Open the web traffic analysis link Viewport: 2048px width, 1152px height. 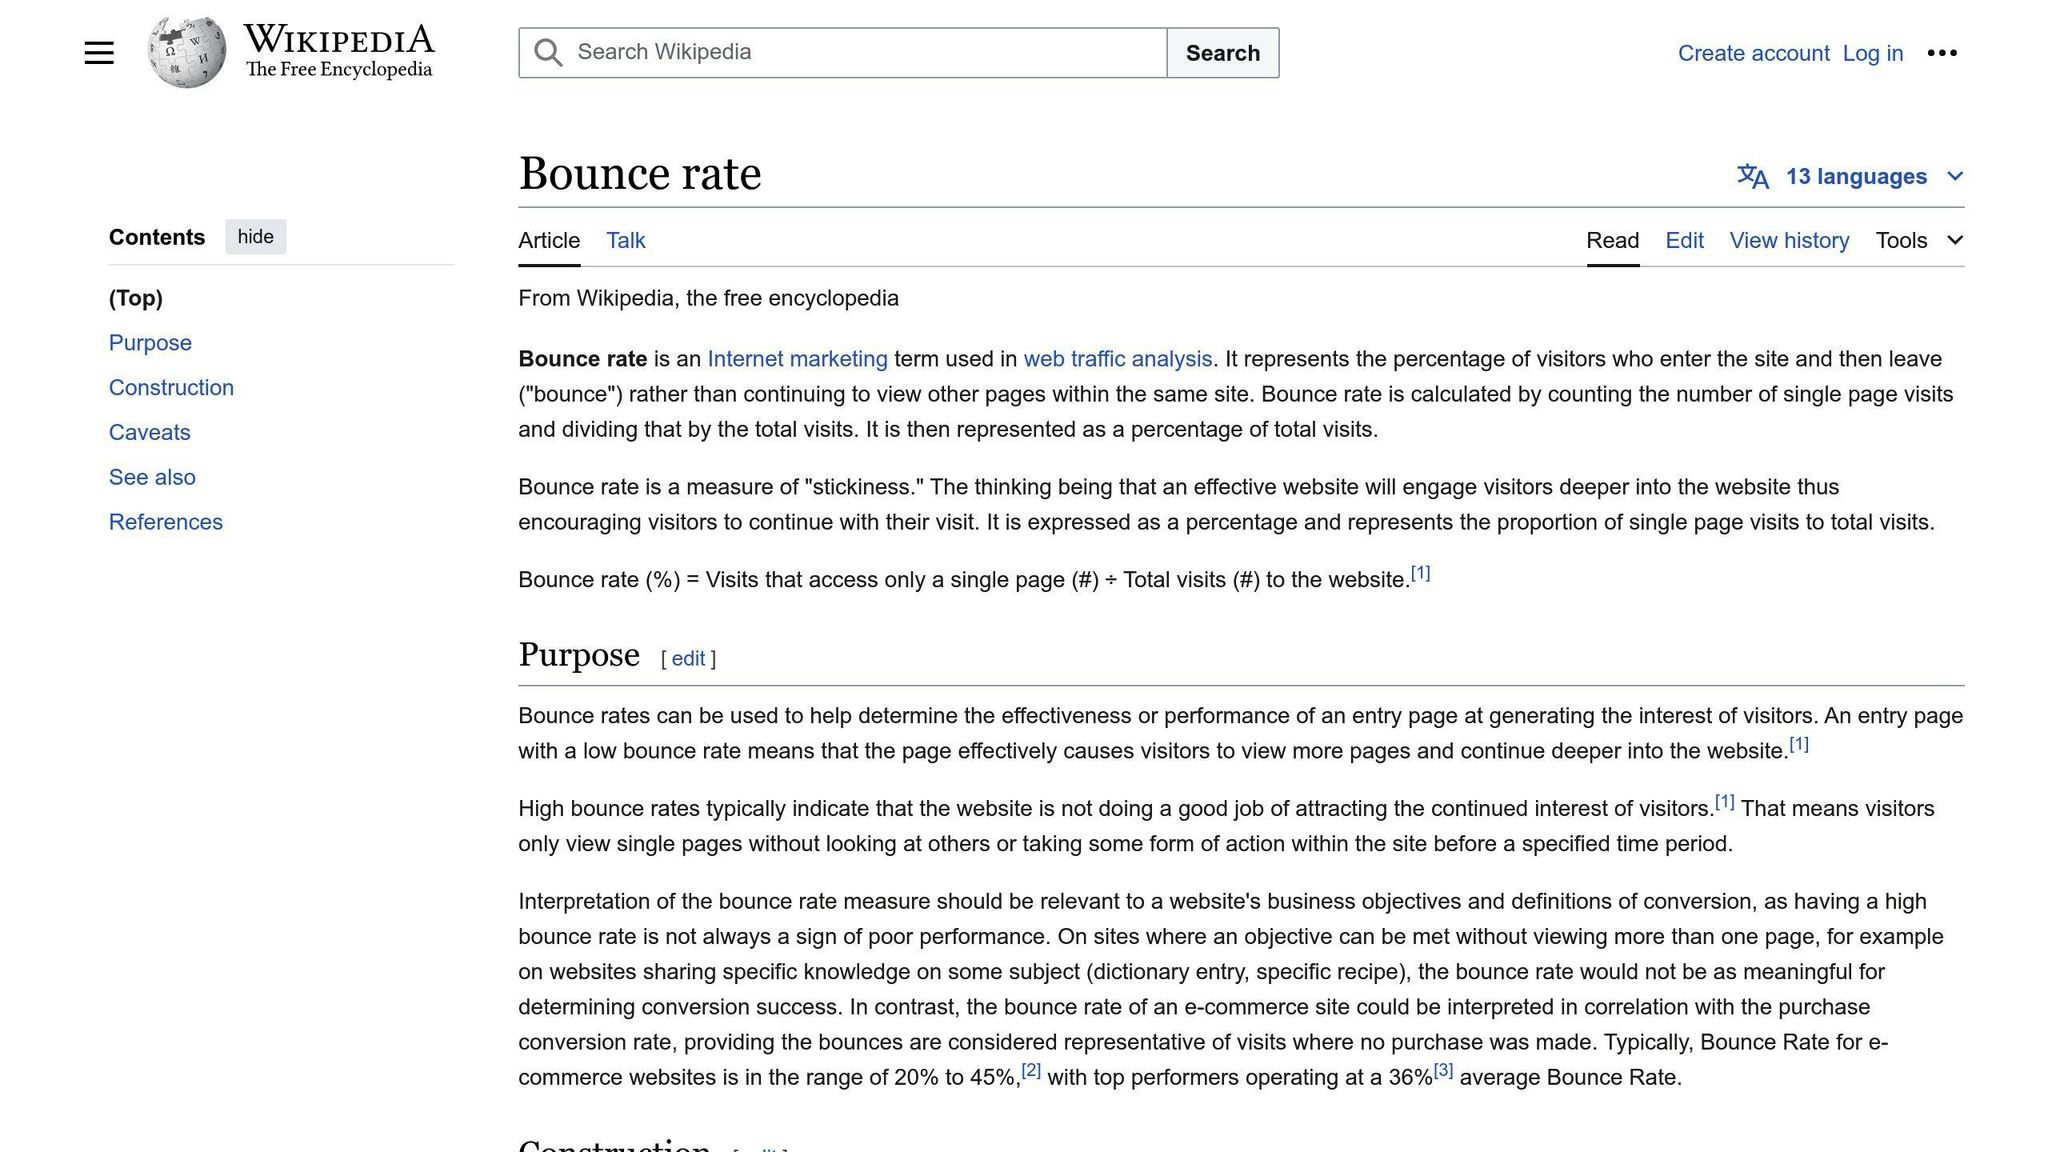tap(1117, 359)
